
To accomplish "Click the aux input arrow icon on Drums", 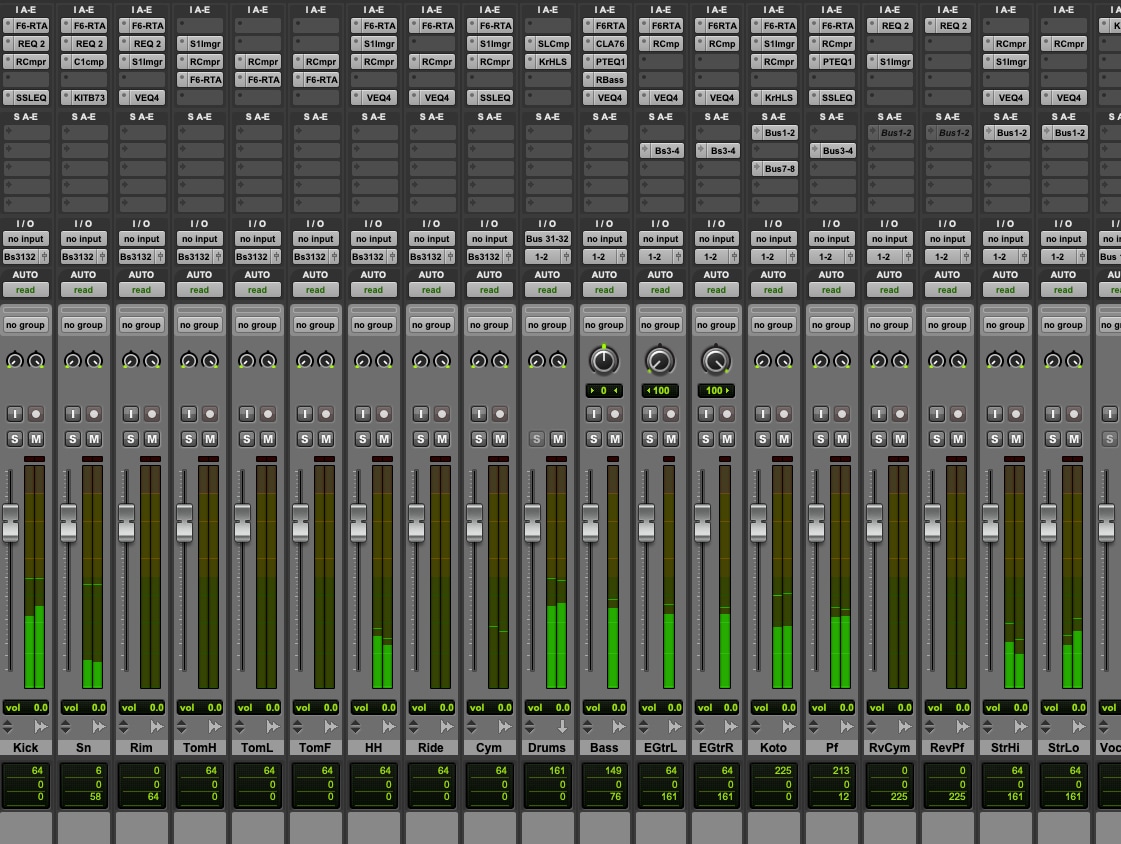I will coord(563,727).
